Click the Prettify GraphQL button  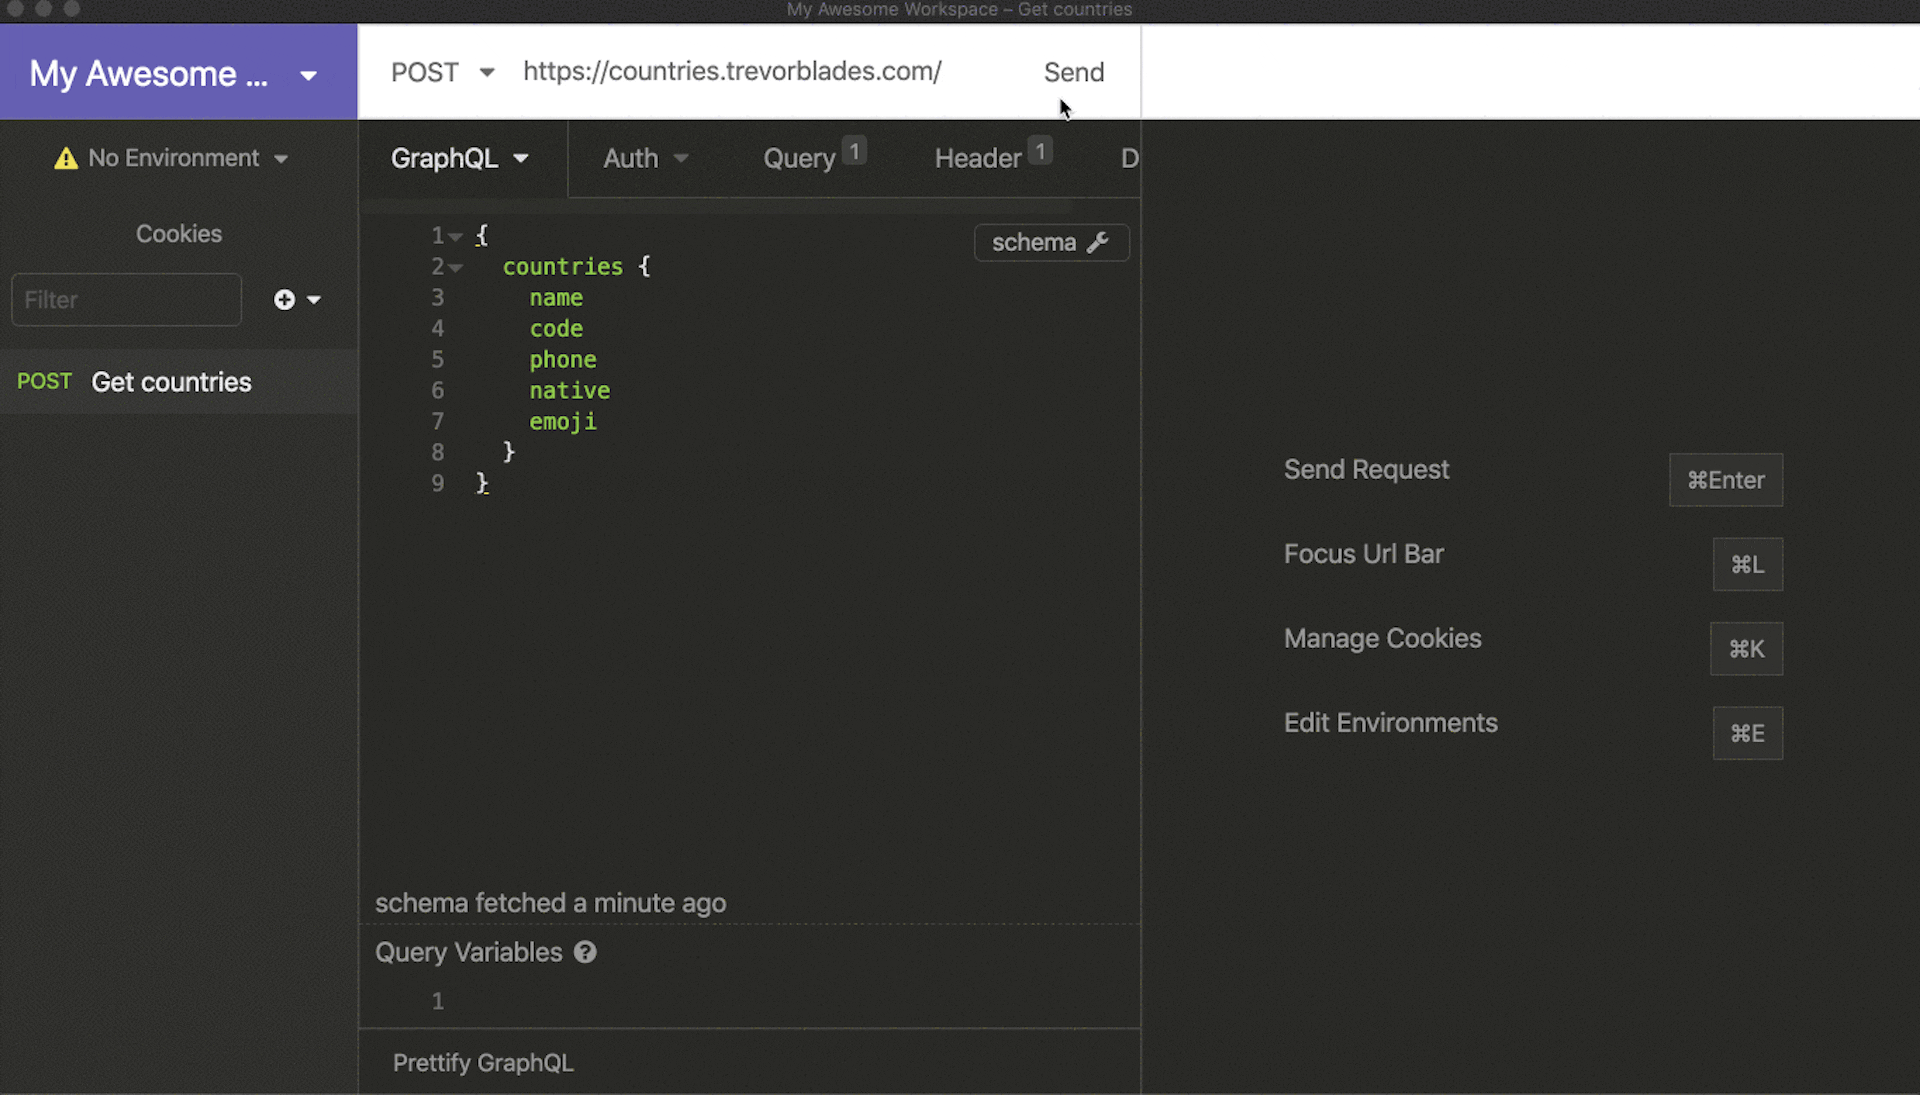pyautogui.click(x=483, y=1062)
